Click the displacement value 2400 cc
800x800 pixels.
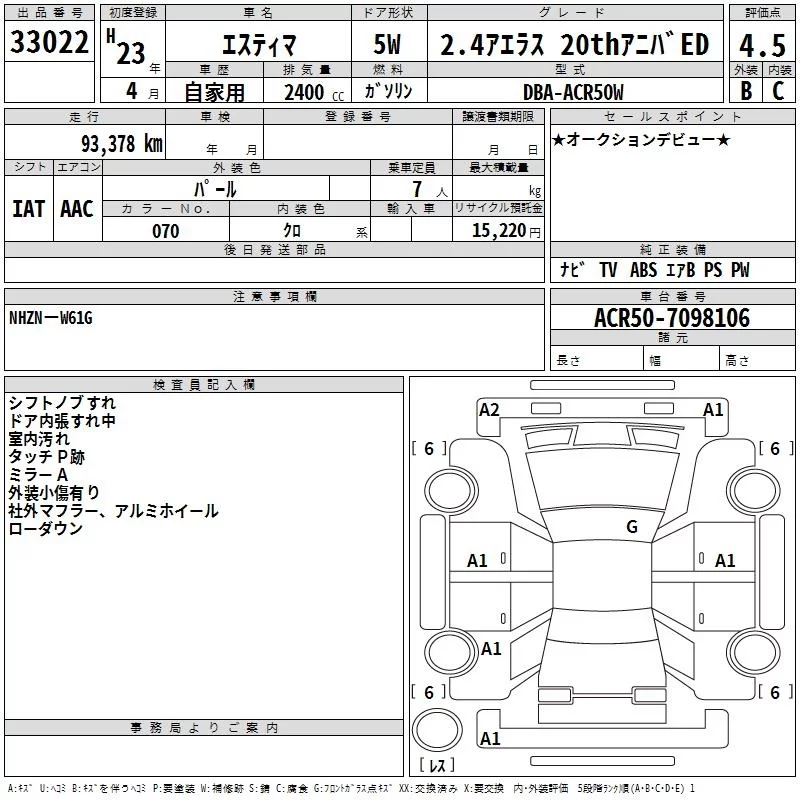point(314,93)
